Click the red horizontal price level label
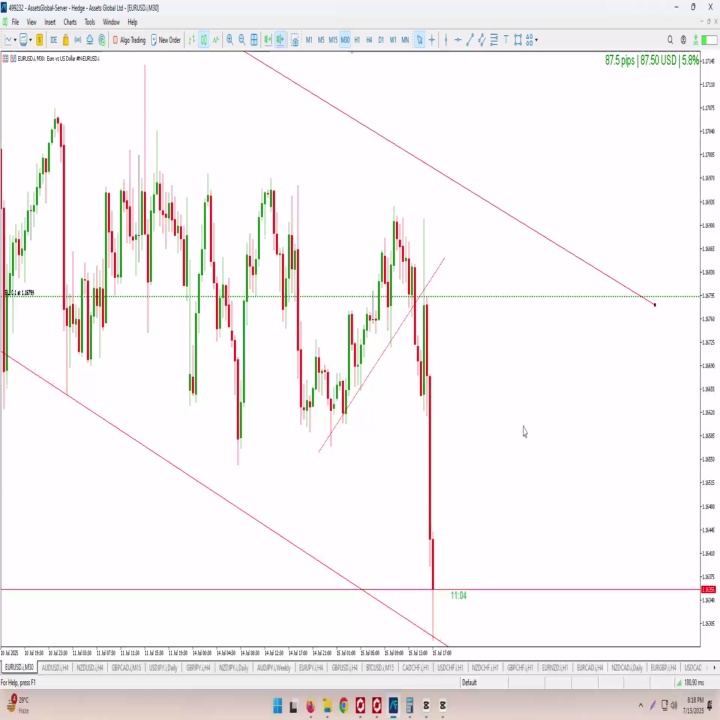This screenshot has height=720, width=720. [708, 589]
